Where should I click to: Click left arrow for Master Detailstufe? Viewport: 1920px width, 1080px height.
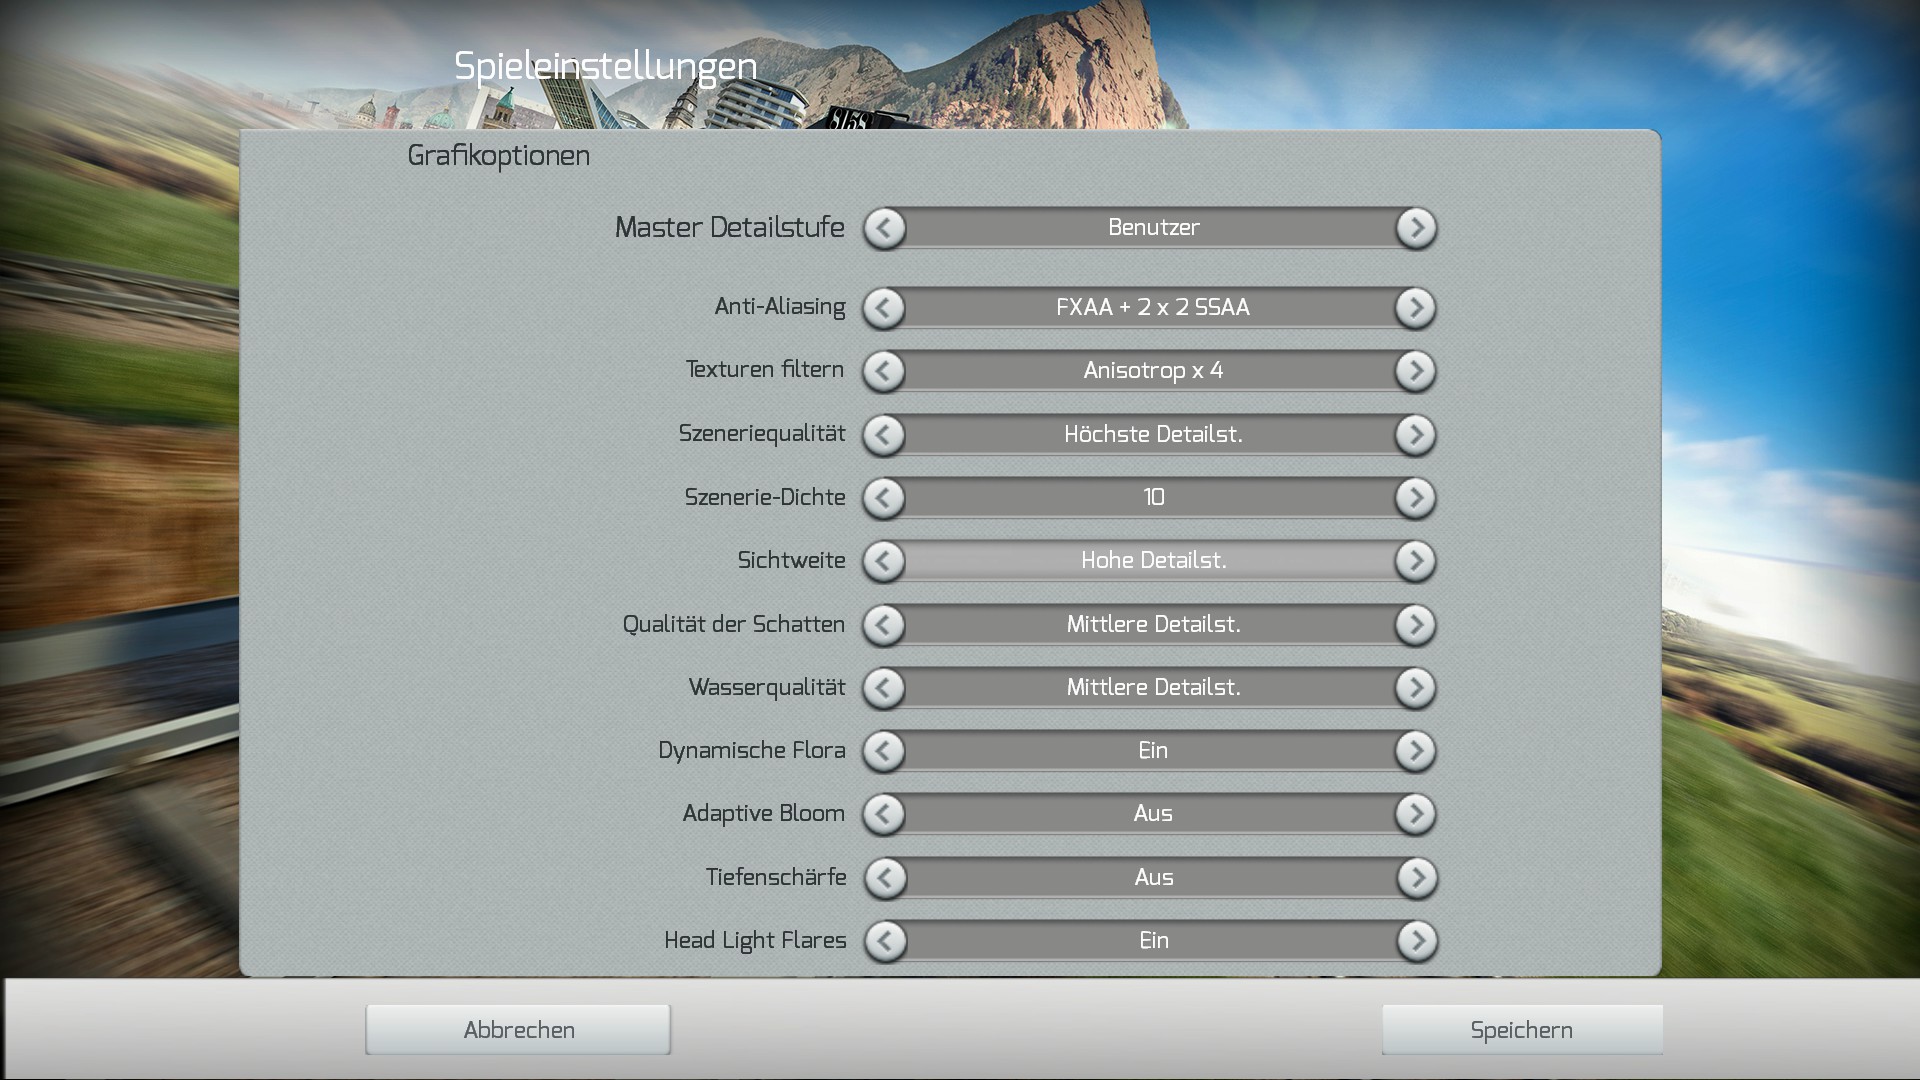click(885, 228)
